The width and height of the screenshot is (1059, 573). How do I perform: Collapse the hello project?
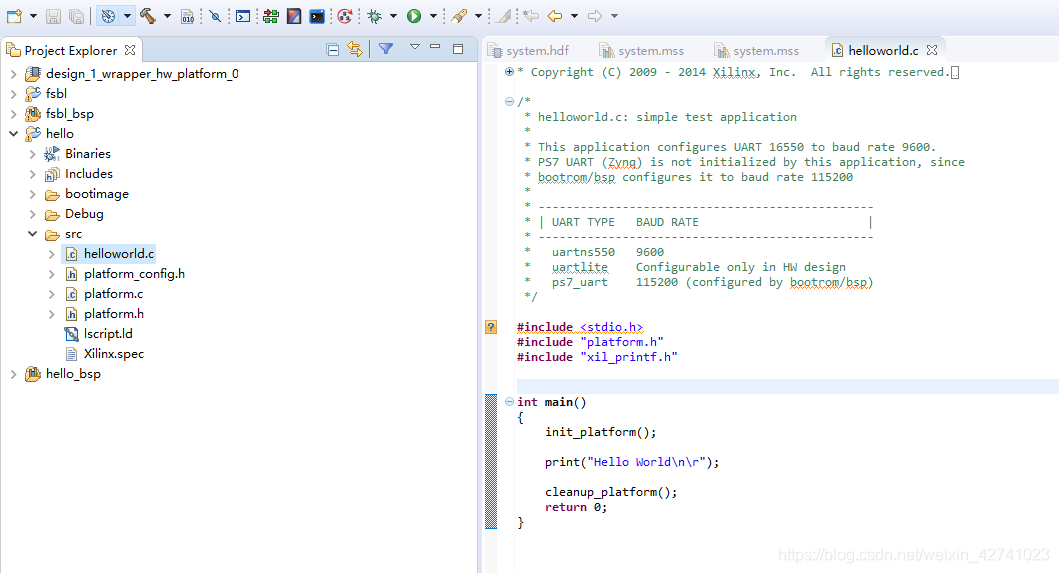tap(14, 134)
